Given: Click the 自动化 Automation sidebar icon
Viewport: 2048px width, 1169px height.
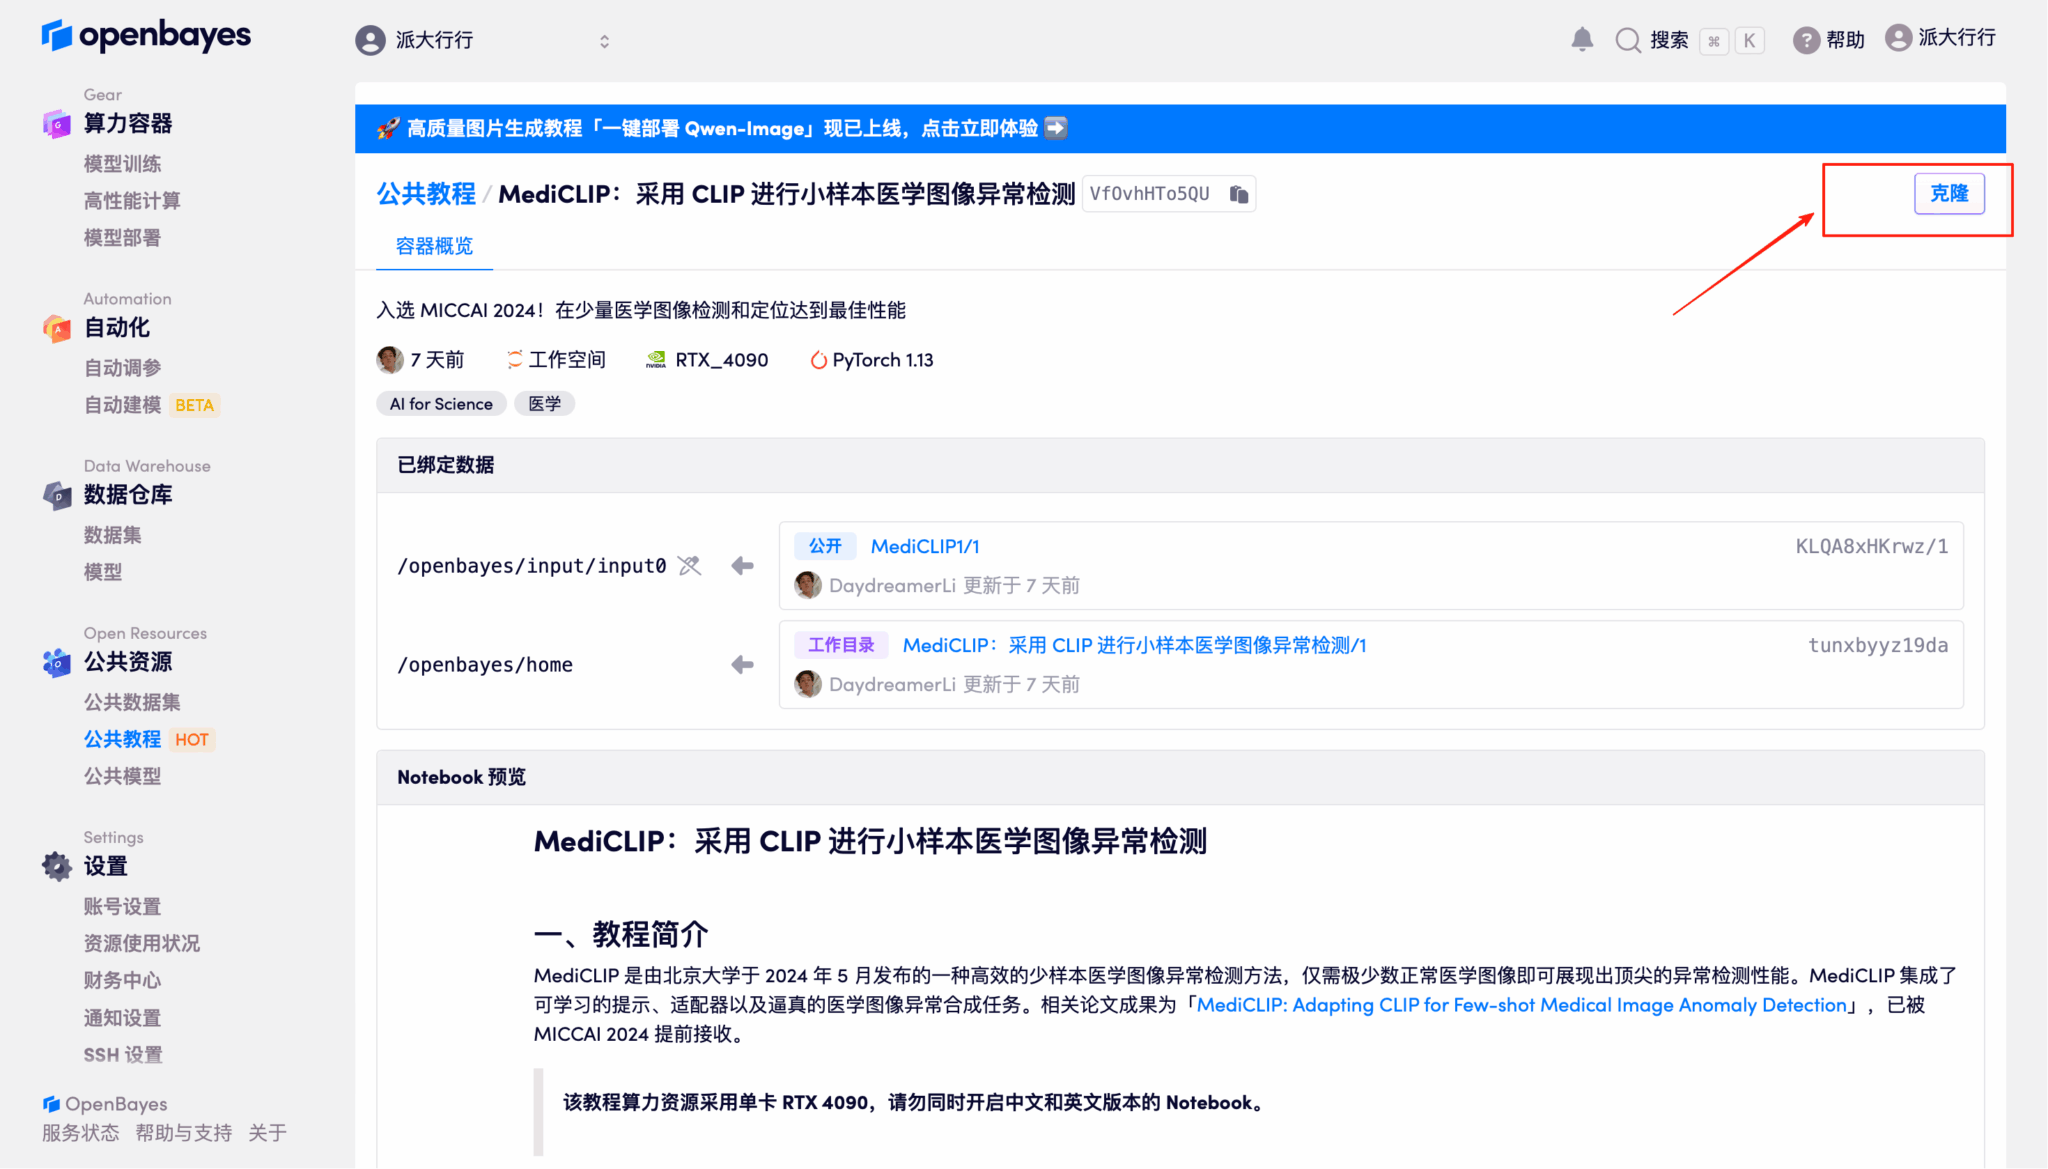Looking at the screenshot, I should [56, 328].
